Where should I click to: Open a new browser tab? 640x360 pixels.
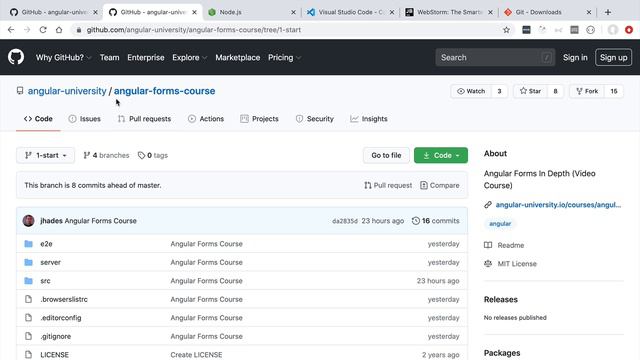(x=608, y=12)
